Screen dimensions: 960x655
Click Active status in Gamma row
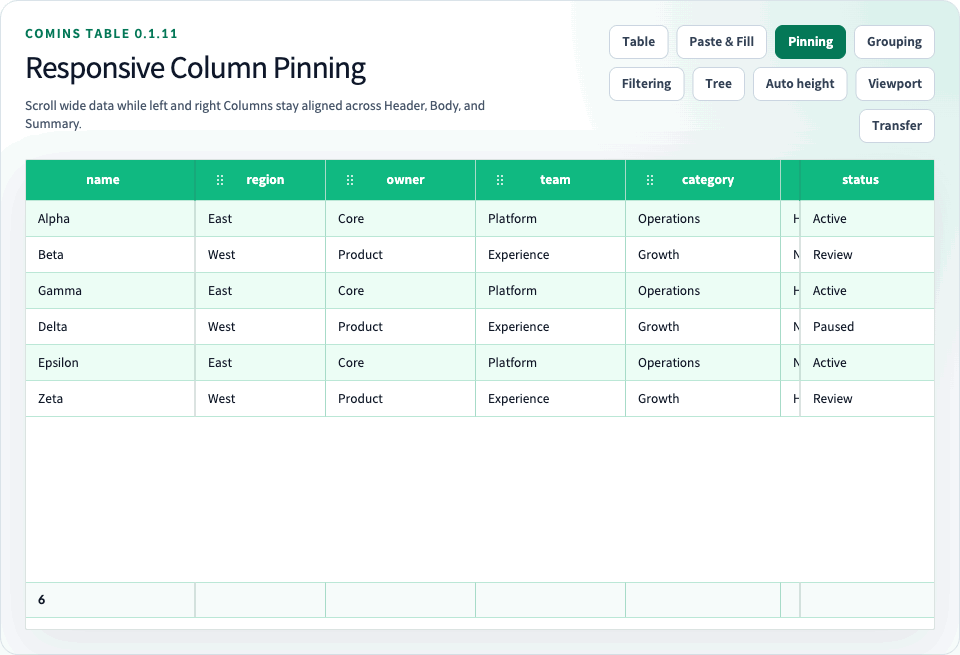867,291
